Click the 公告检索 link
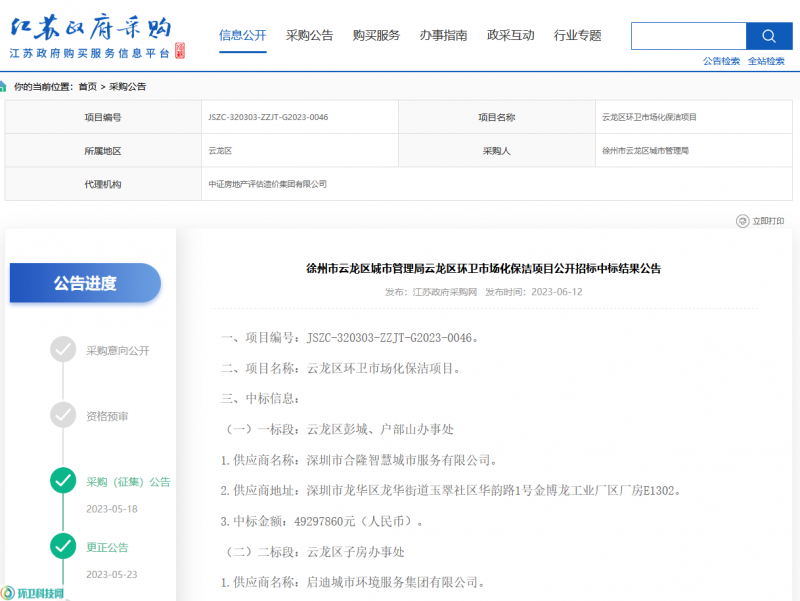Image resolution: width=800 pixels, height=601 pixels. coord(721,61)
